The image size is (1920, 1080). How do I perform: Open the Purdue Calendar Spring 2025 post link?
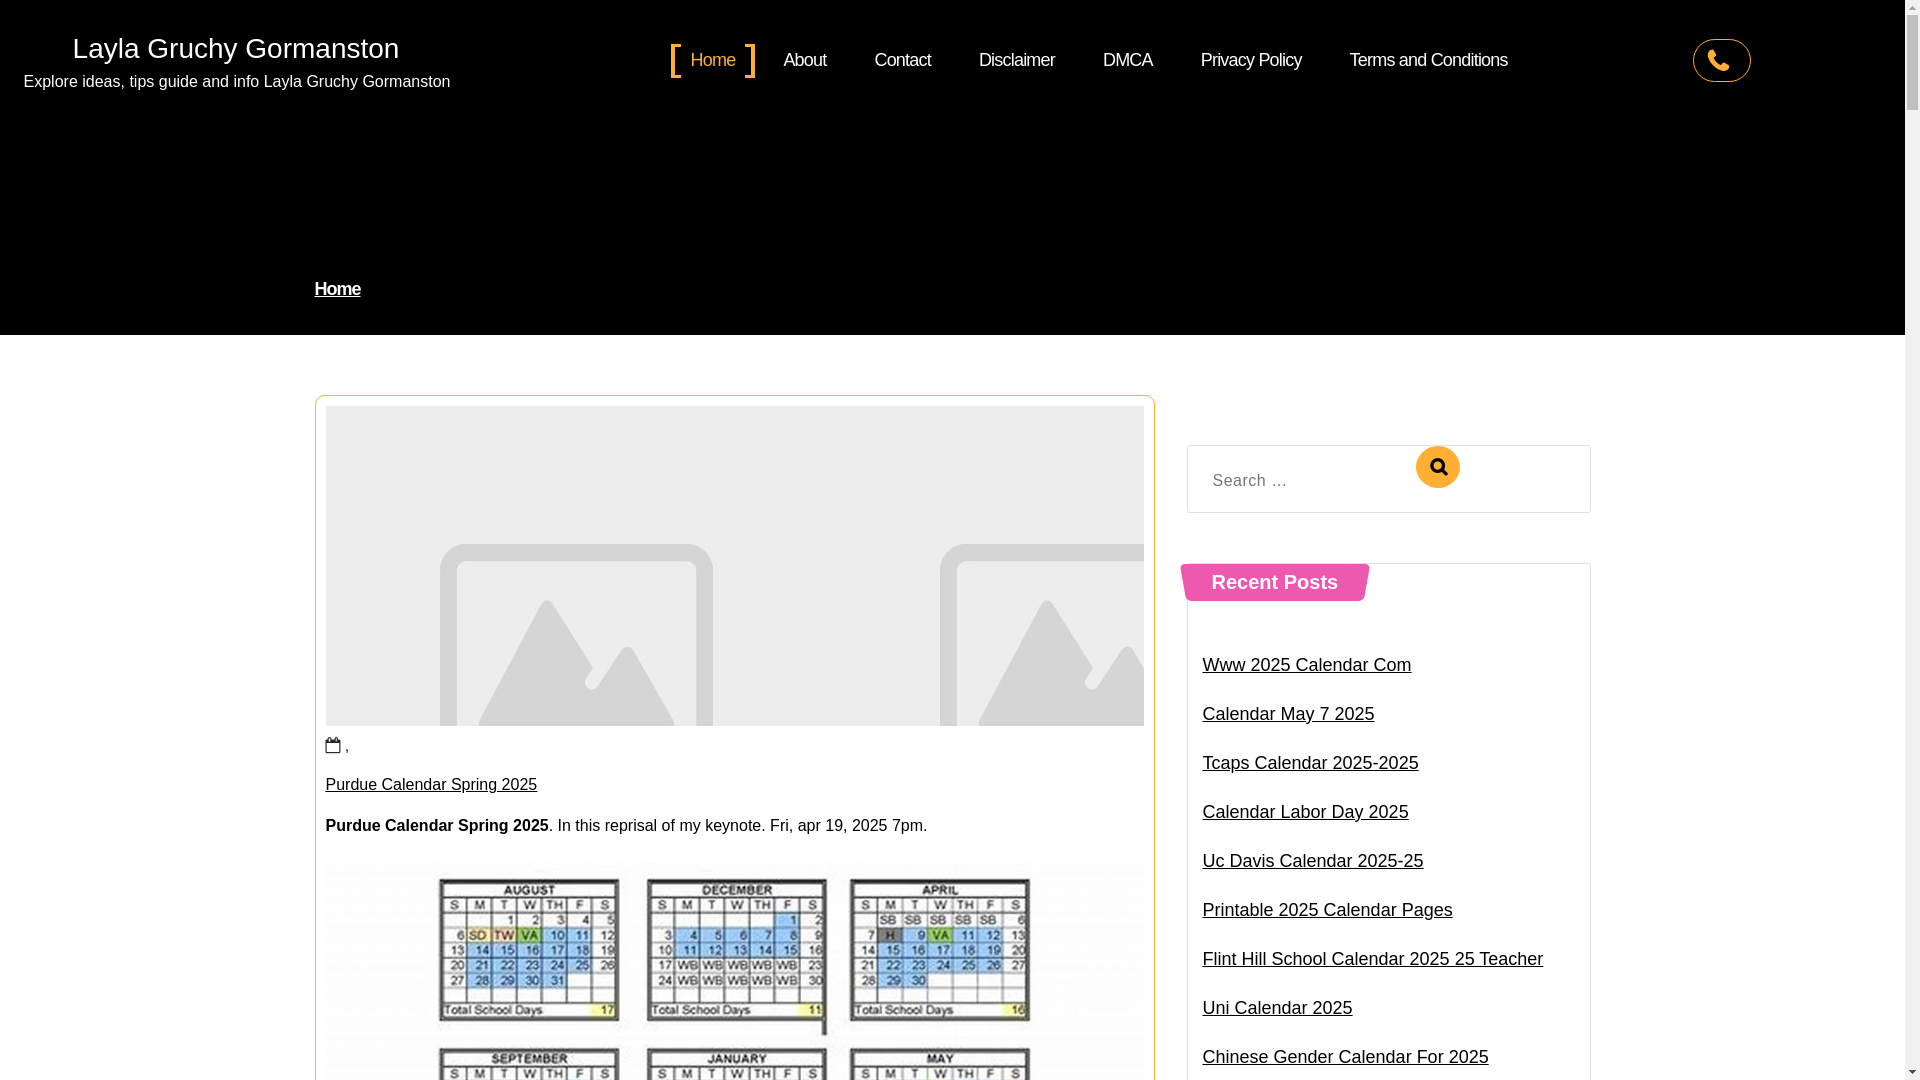pyautogui.click(x=431, y=784)
